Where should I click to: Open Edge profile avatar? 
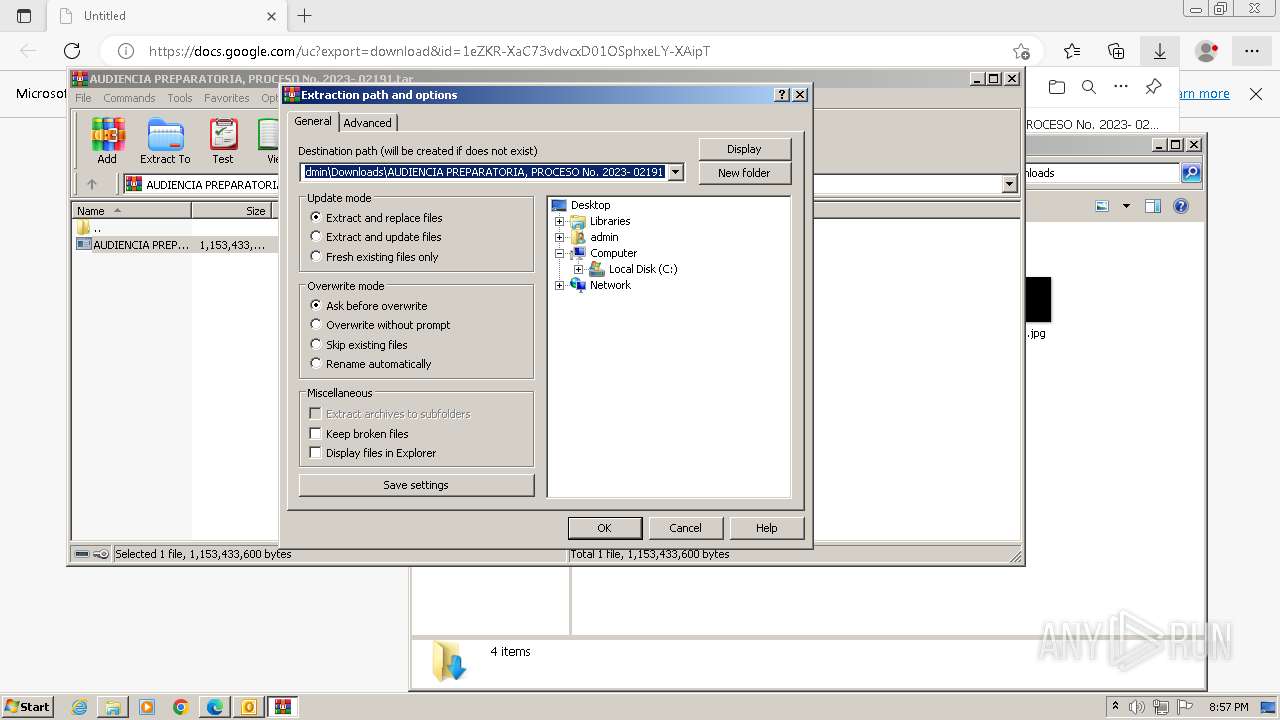pyautogui.click(x=1207, y=51)
